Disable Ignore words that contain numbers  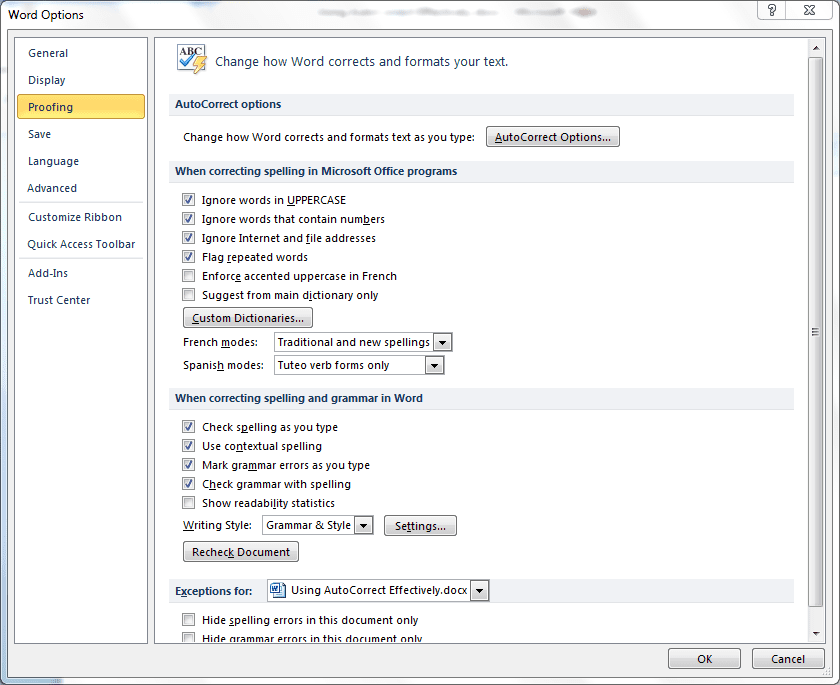(188, 218)
